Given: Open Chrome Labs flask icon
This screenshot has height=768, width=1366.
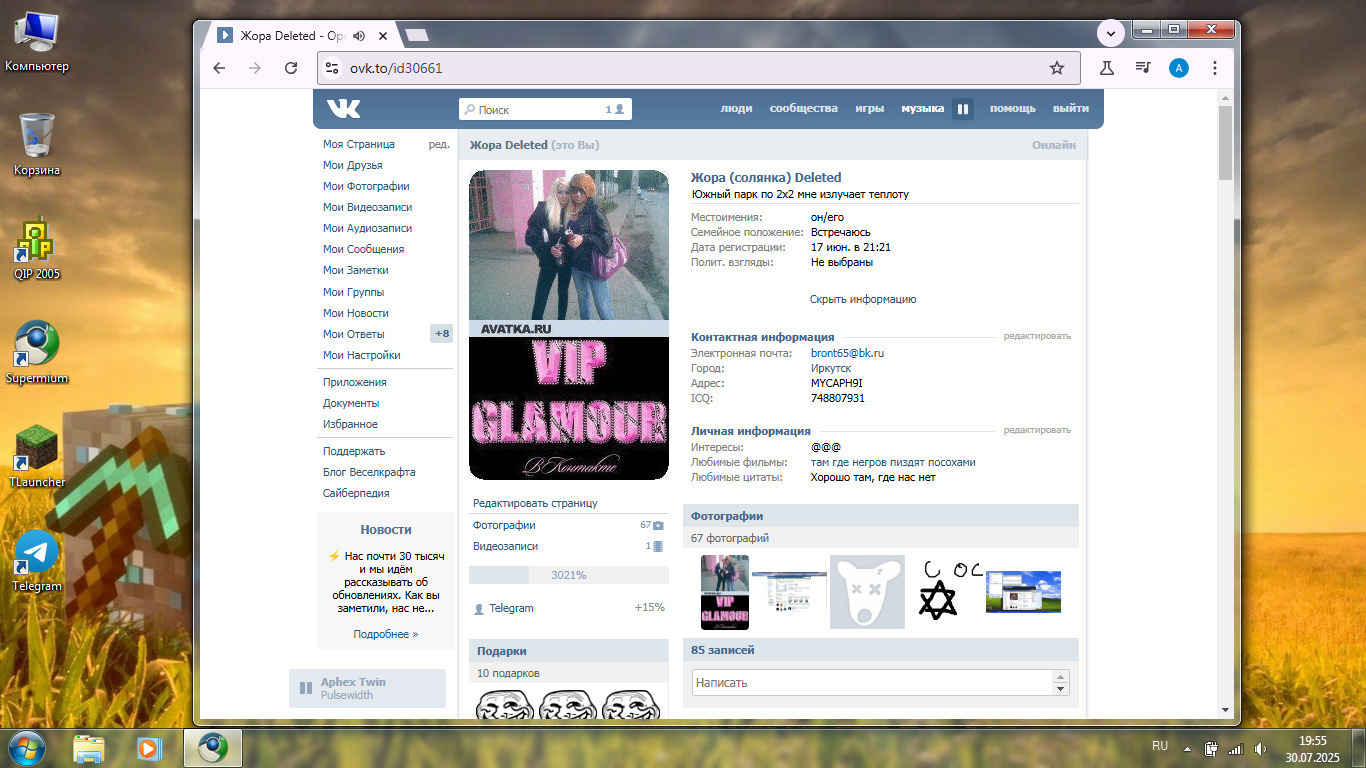Looking at the screenshot, I should tap(1107, 68).
